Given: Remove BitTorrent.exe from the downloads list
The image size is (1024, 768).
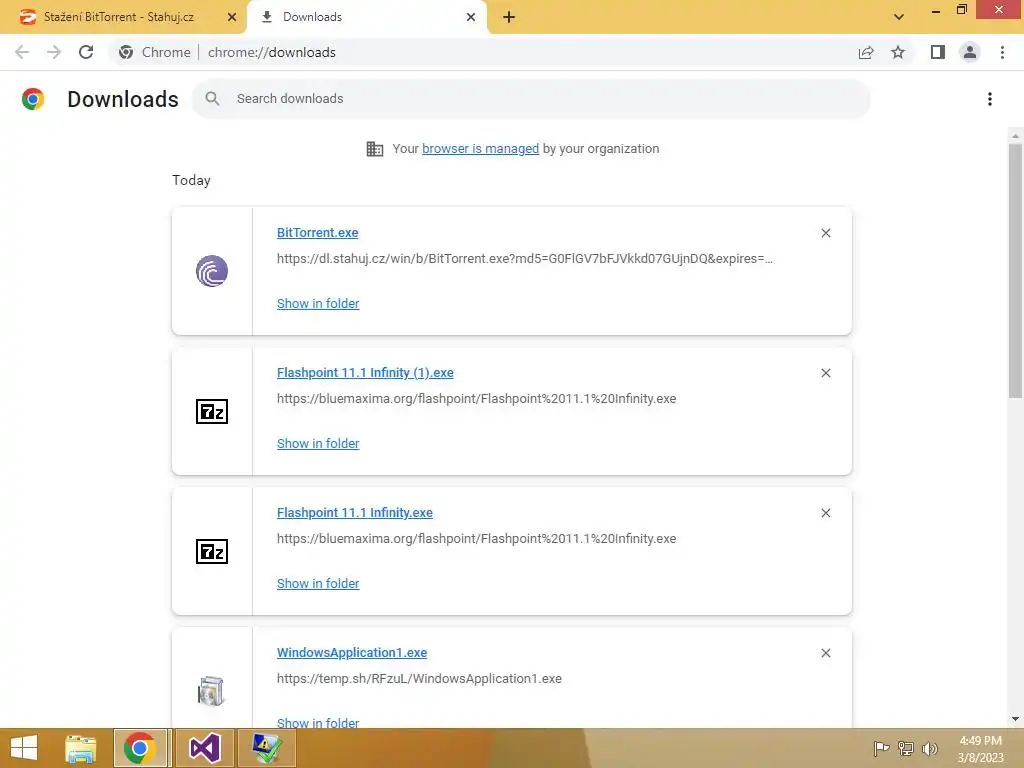Looking at the screenshot, I should tap(825, 233).
